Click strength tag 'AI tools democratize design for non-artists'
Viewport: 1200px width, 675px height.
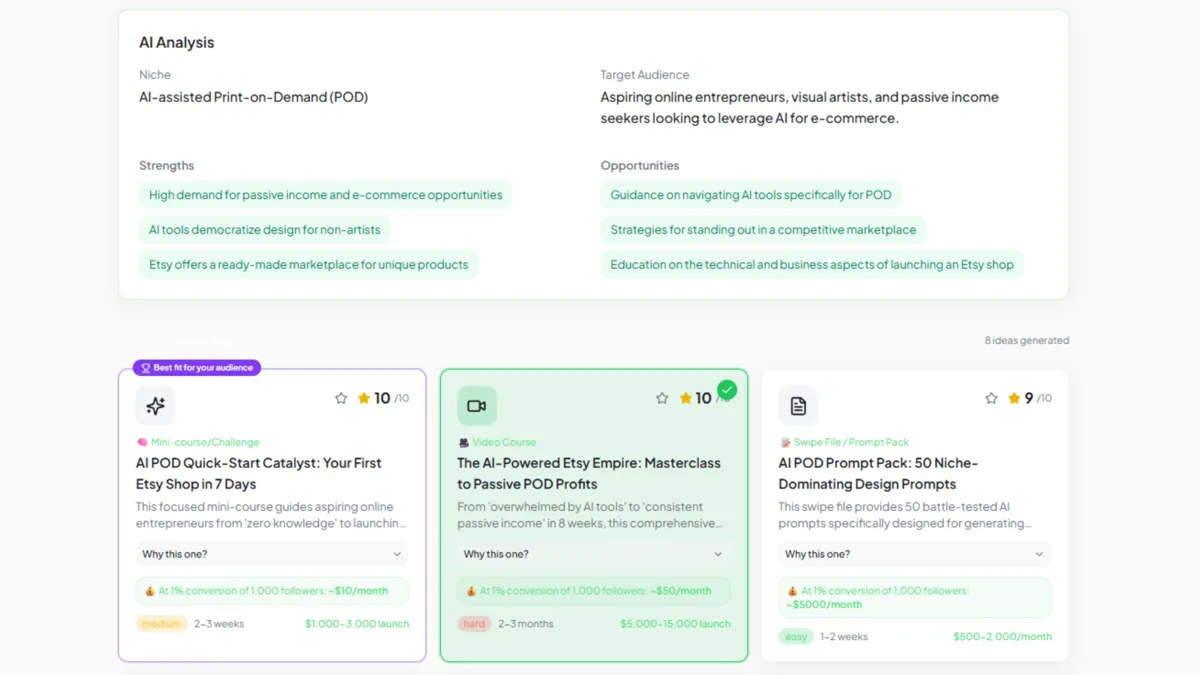[264, 230]
